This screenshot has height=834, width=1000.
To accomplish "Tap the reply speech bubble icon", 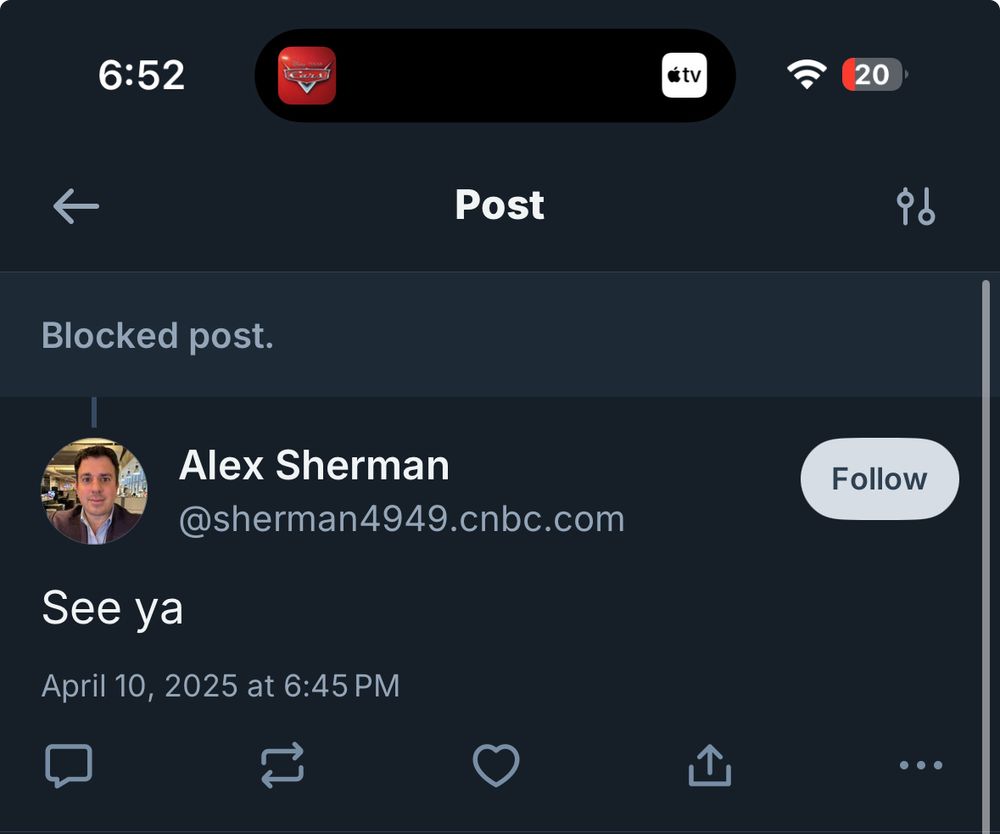I will point(69,766).
